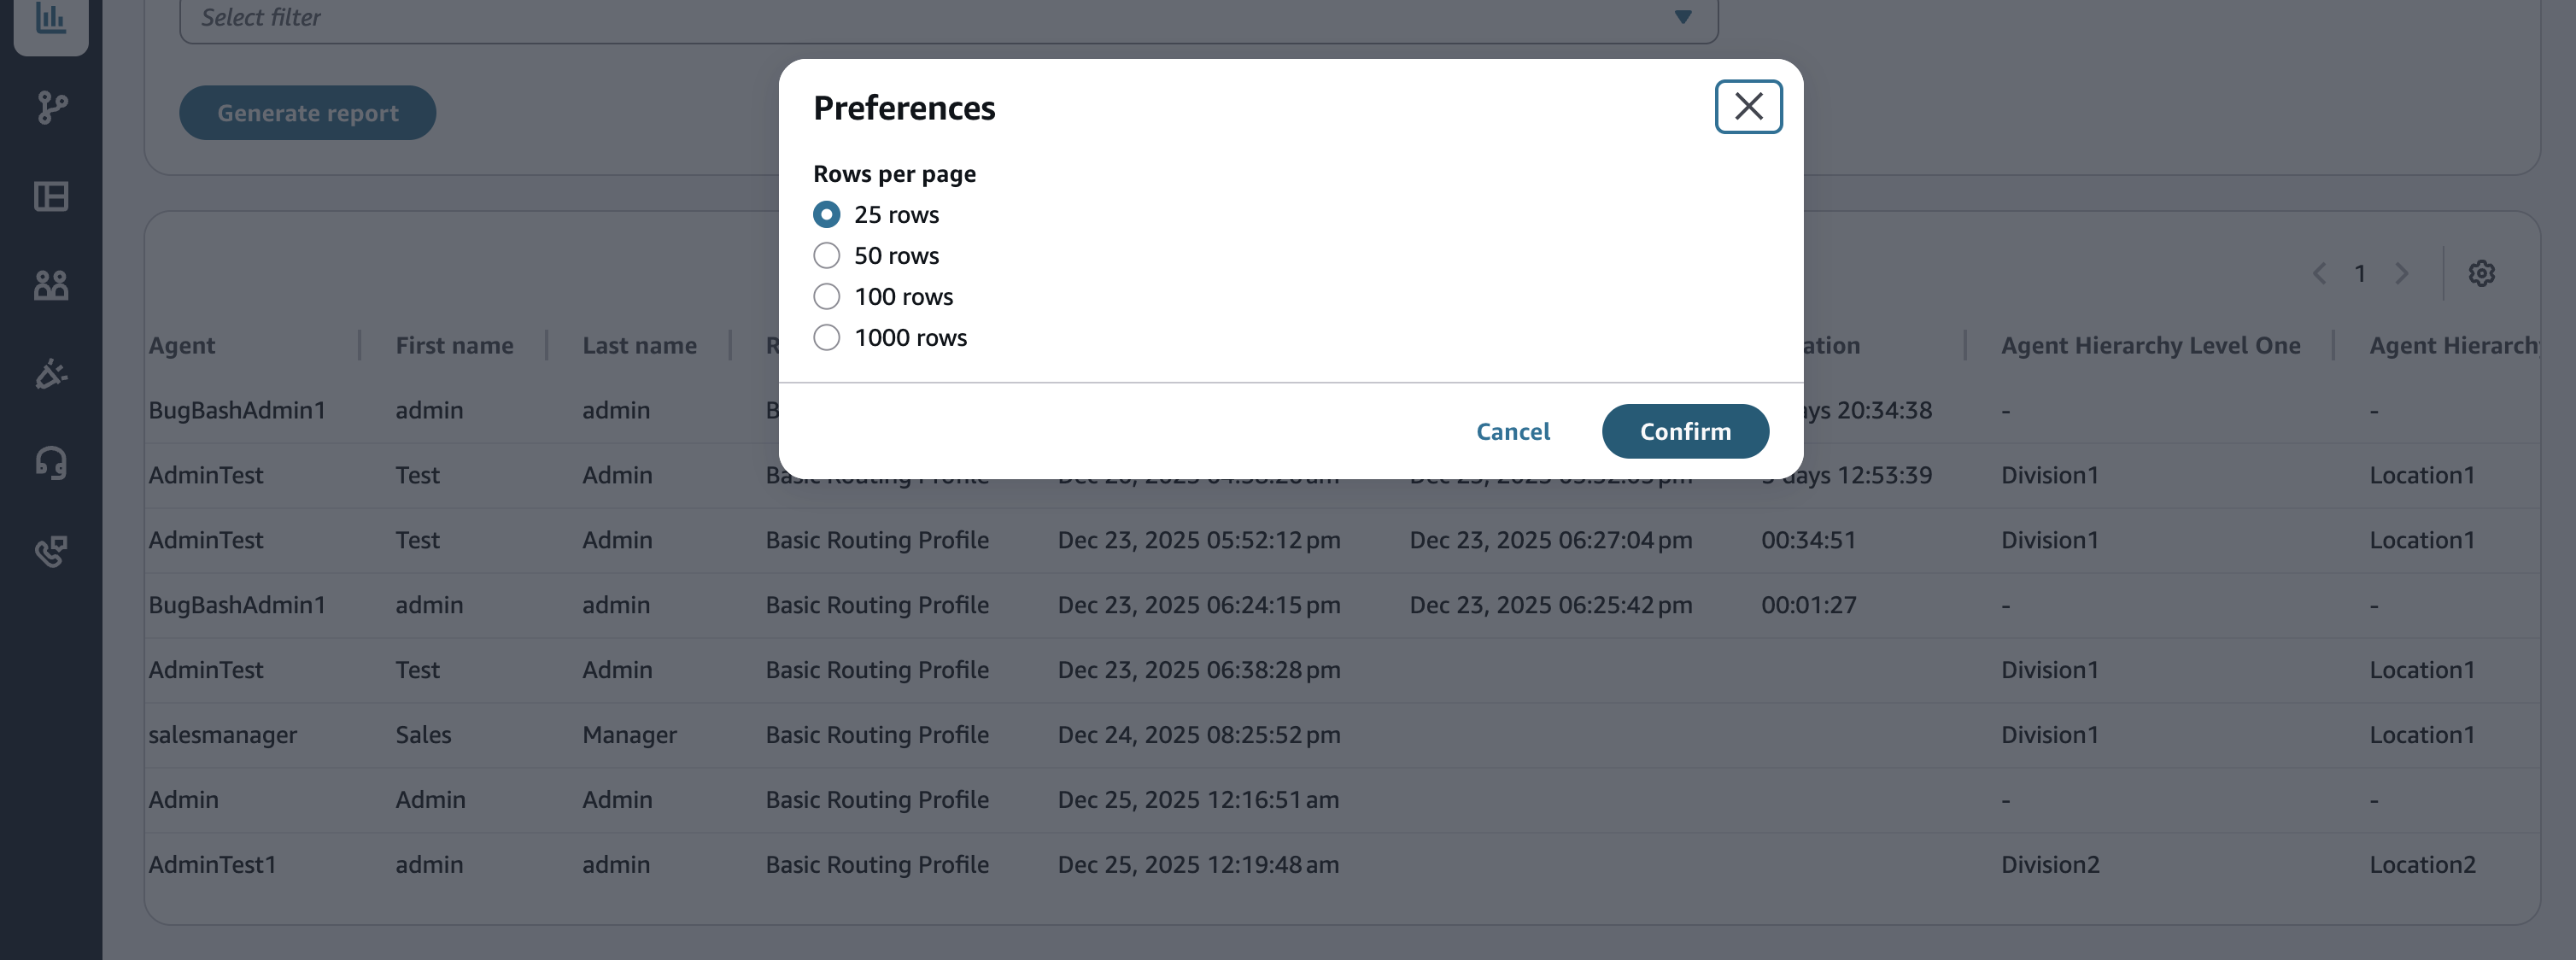Open the analytics bar chart sidebar icon
Image resolution: width=2576 pixels, height=960 pixels.
click(50, 17)
